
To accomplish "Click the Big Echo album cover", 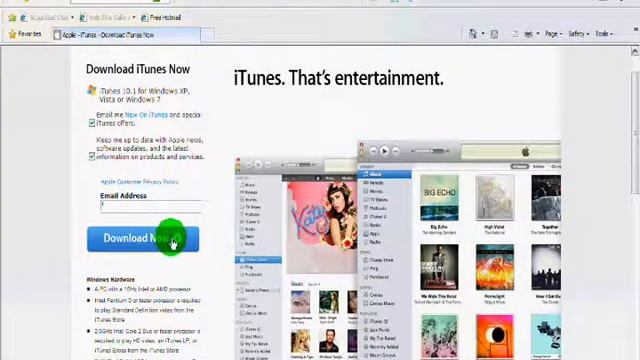I will (x=439, y=198).
